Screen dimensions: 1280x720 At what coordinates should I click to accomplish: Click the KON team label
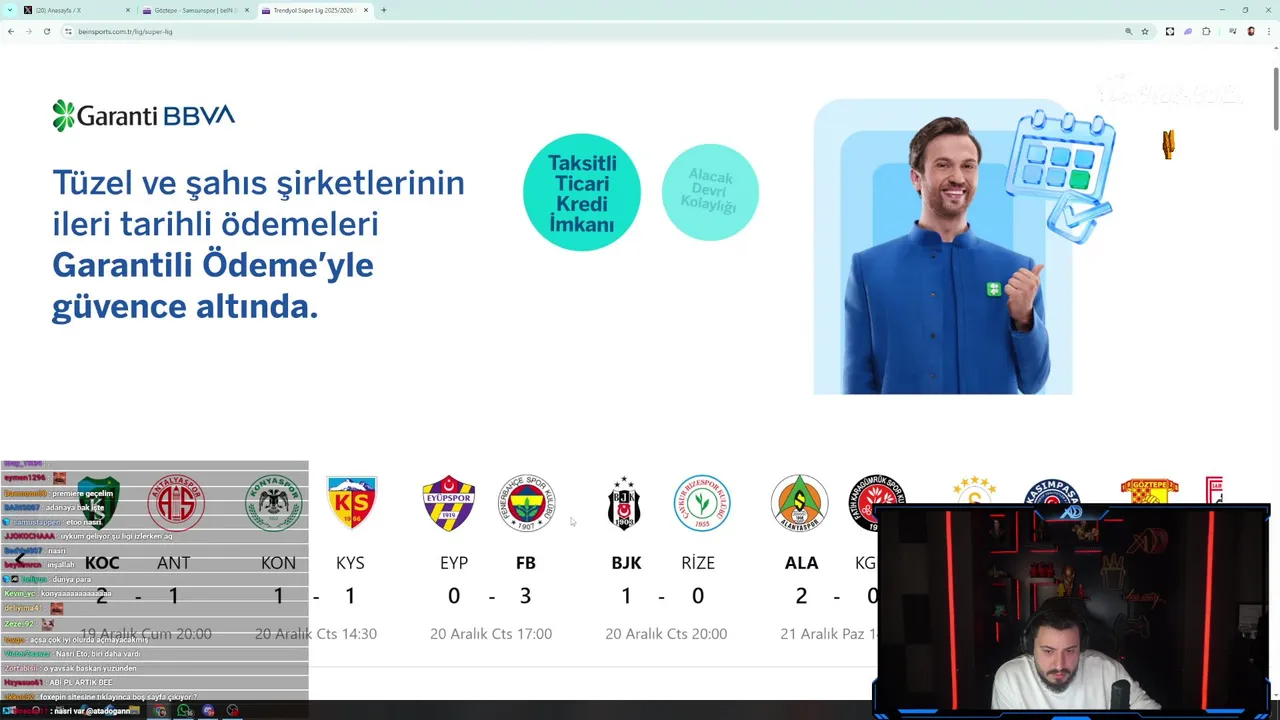[278, 563]
